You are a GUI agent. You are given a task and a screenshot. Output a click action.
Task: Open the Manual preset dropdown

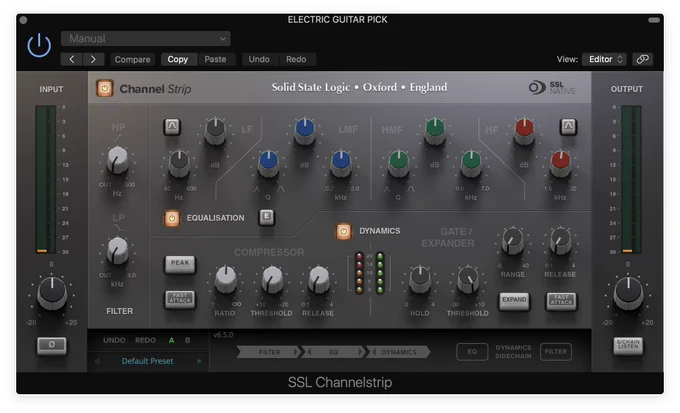[146, 39]
